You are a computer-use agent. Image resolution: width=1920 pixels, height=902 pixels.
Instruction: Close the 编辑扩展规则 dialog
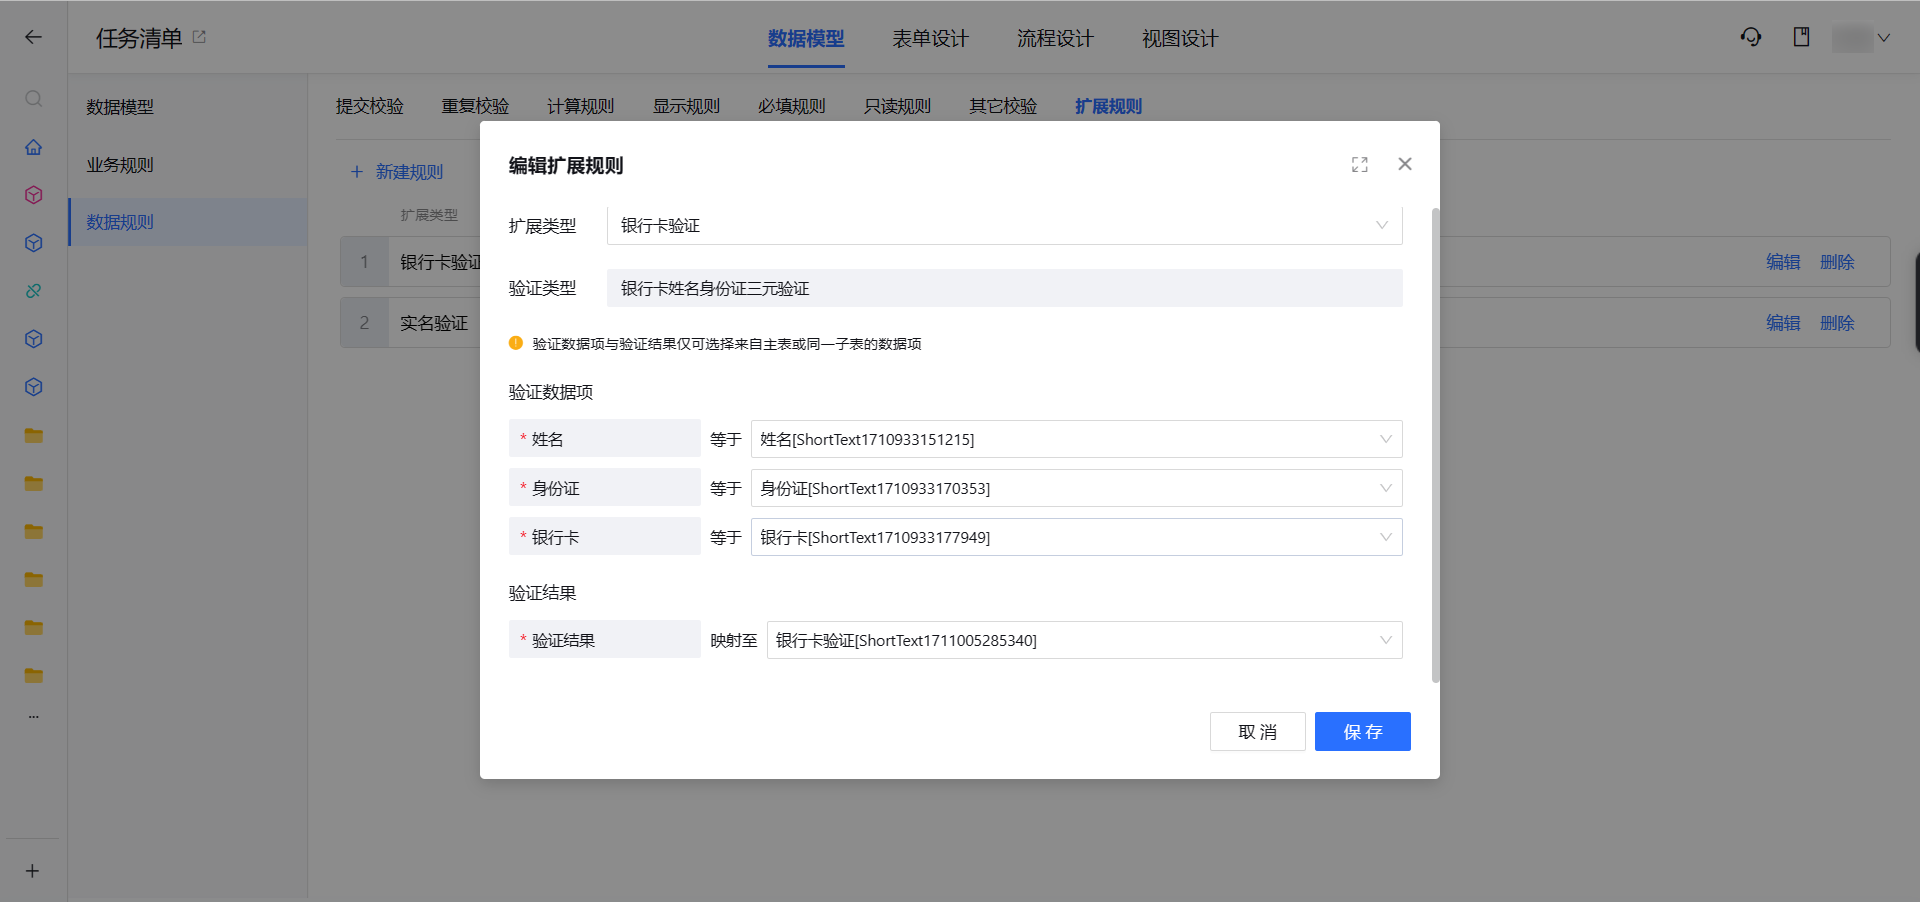click(x=1405, y=164)
